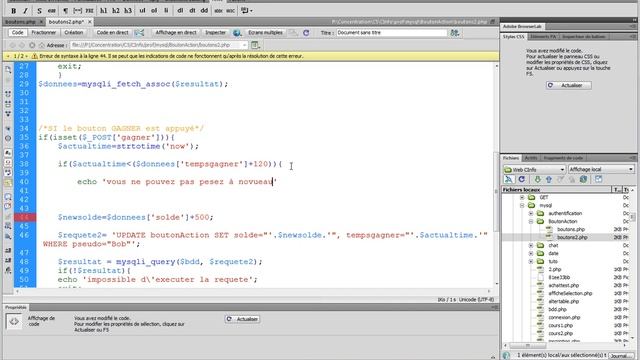Viewport: 640px width, 360px height.
Task: Insert Strong (S) tag from toolbar
Action: click(39, 11)
